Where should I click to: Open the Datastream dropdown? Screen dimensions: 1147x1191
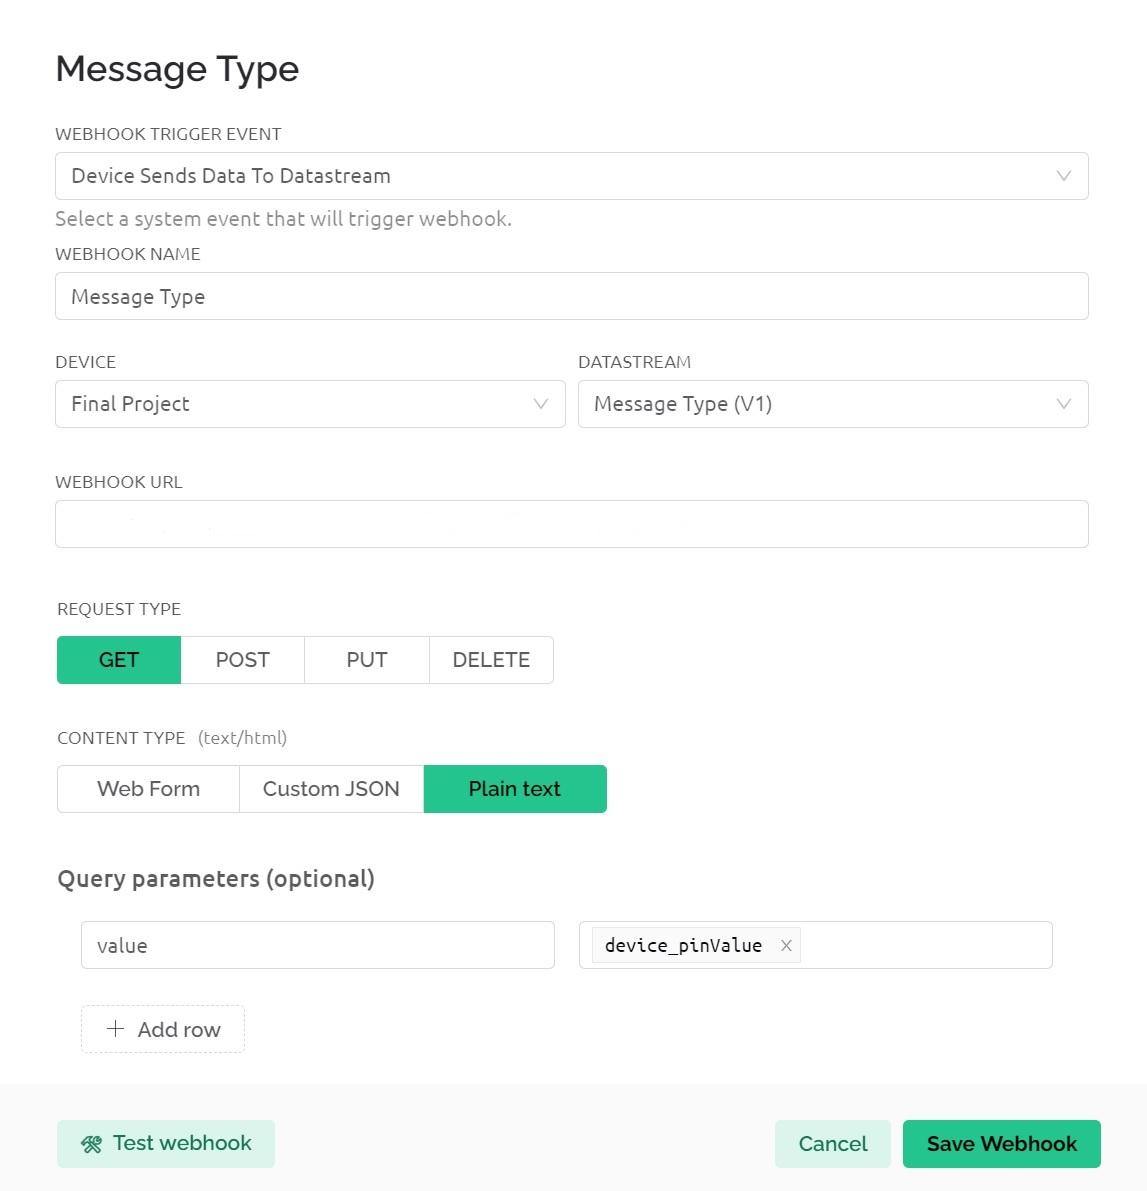coord(832,404)
